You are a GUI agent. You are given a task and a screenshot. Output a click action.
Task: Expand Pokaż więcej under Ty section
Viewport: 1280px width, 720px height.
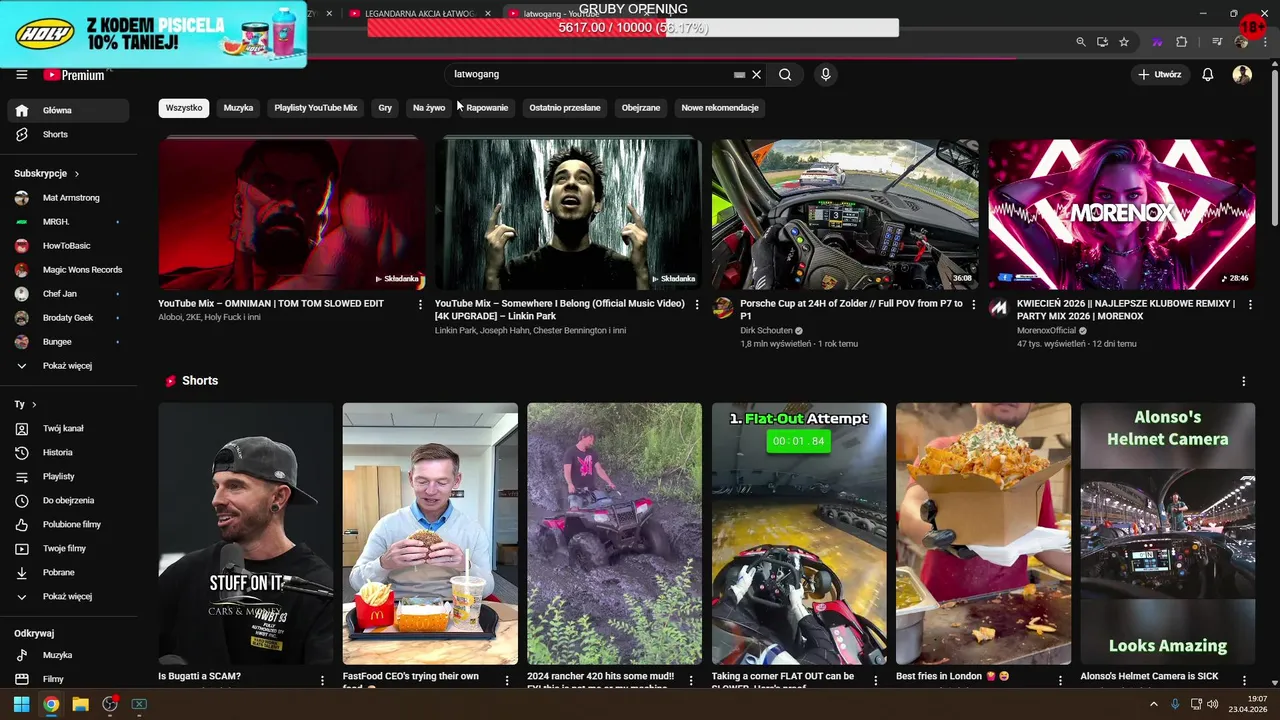68,597
